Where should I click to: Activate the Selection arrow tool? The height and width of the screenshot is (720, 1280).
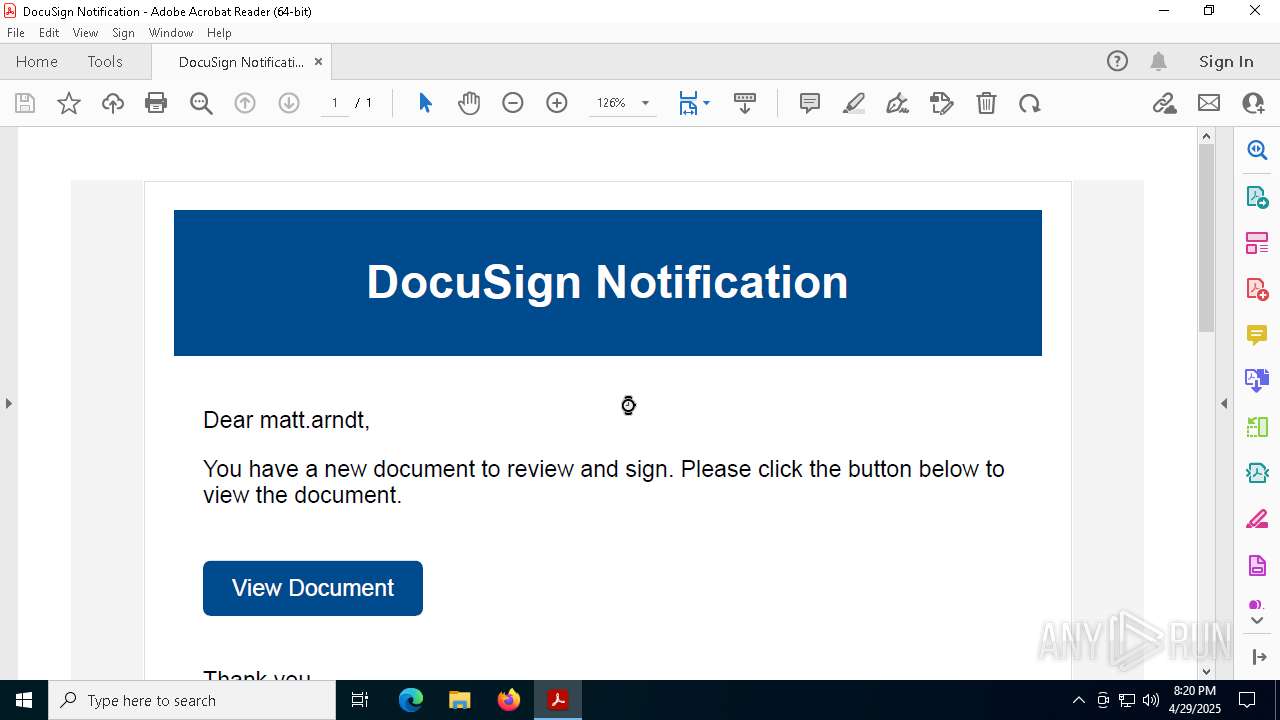pyautogui.click(x=425, y=103)
